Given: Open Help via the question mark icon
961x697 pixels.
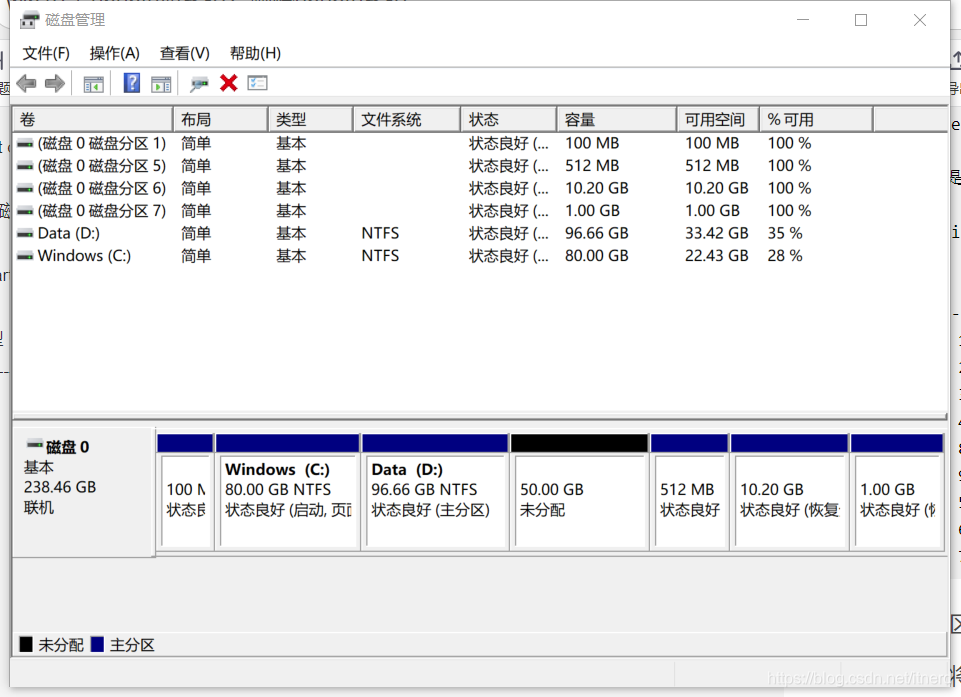Looking at the screenshot, I should click(x=132, y=83).
